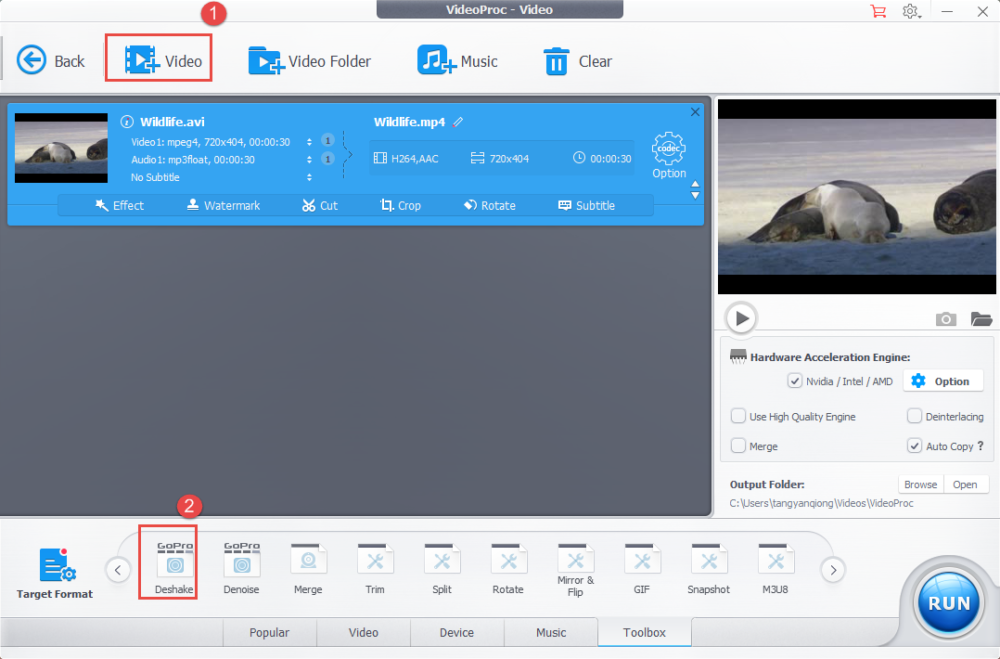
Task: Click the Wildlife.mp4 output name
Action: coord(409,122)
